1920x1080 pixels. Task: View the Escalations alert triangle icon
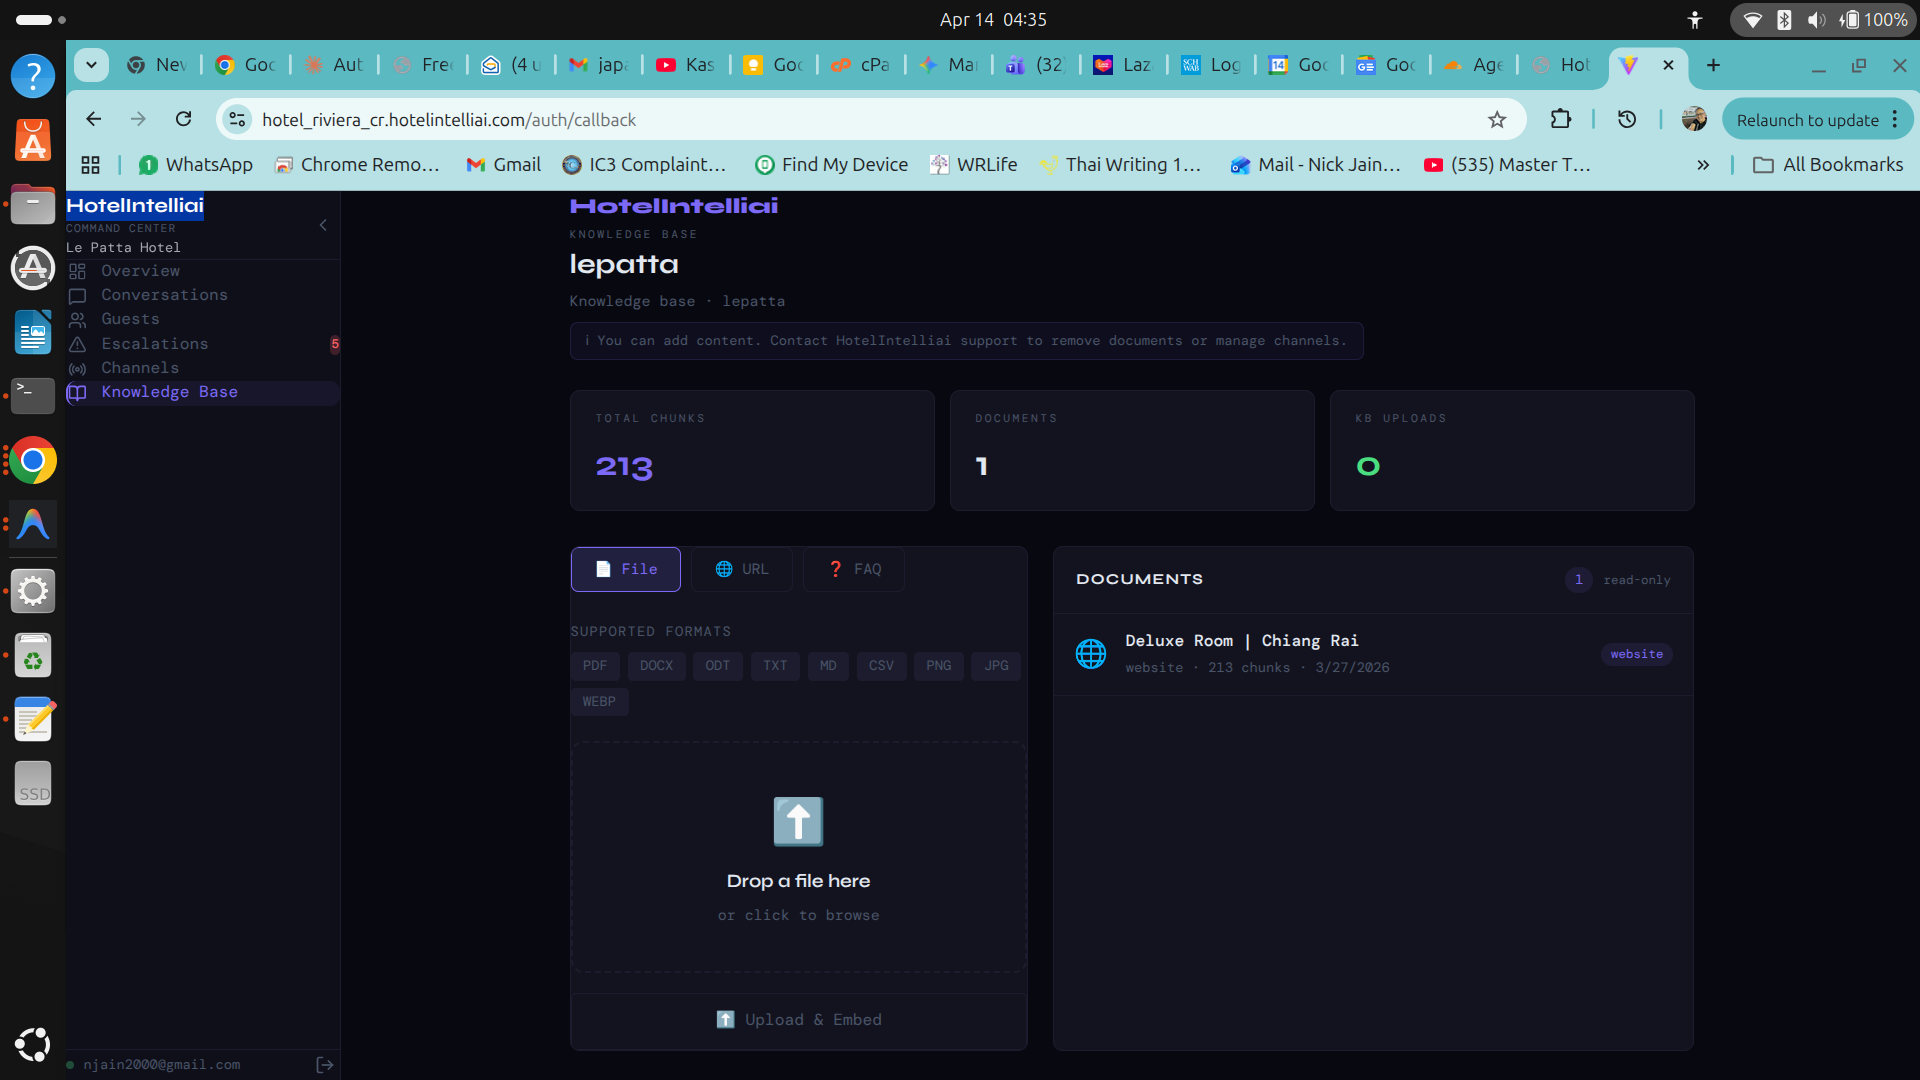tap(78, 344)
